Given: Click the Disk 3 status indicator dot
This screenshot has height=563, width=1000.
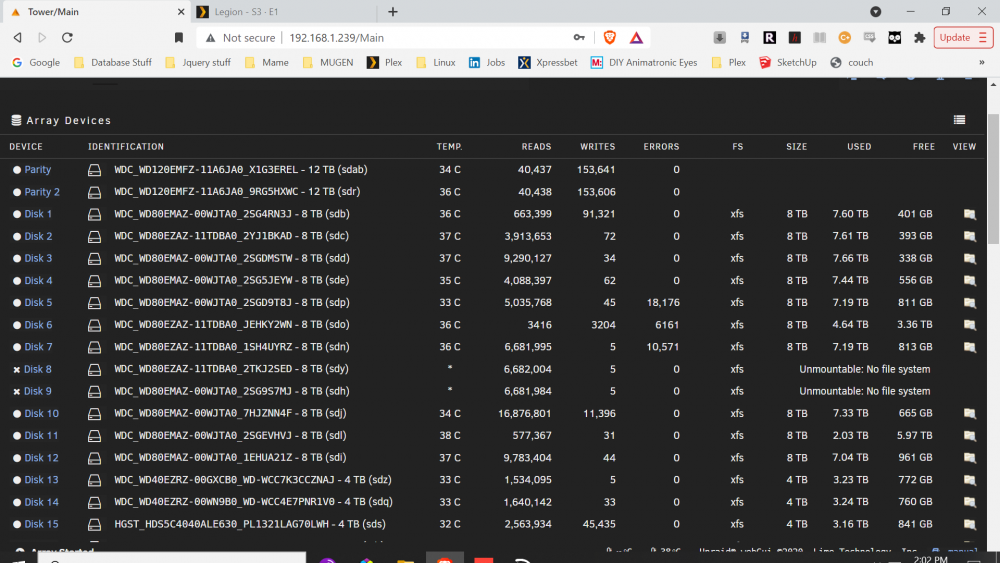Looking at the screenshot, I should (17, 259).
